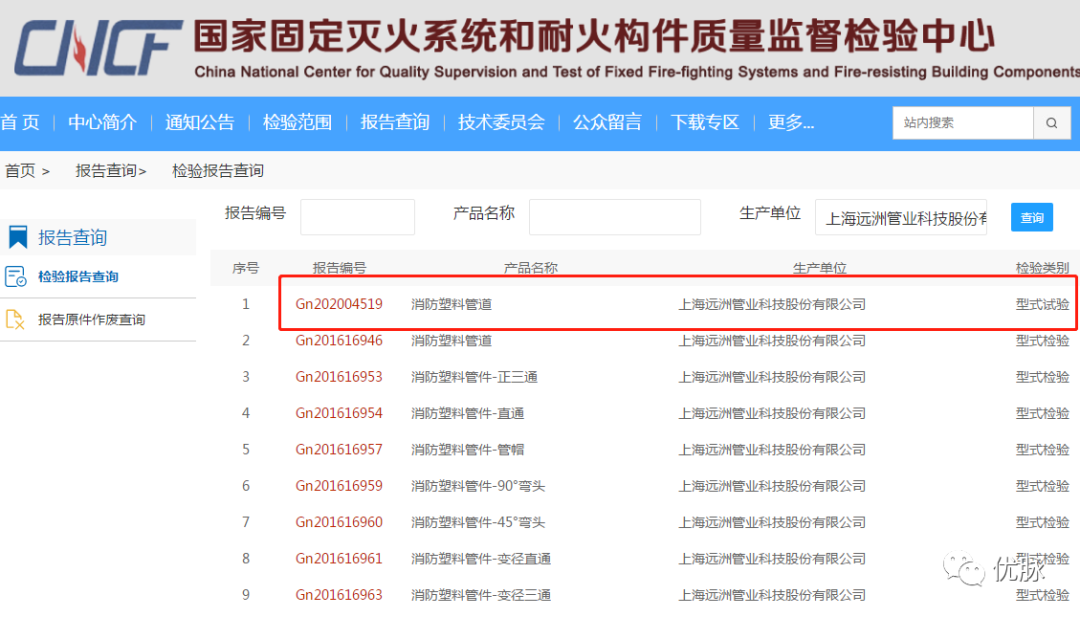
Task: Focus the 产品名称 input field
Action: tap(614, 217)
